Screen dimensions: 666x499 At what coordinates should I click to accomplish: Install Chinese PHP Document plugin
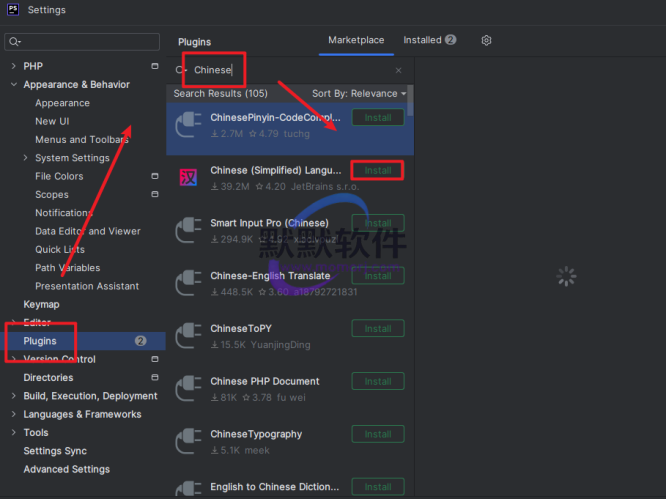(x=378, y=381)
